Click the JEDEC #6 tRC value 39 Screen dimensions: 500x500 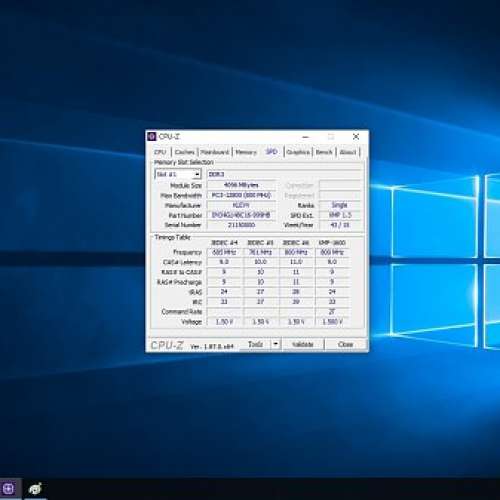click(x=296, y=302)
